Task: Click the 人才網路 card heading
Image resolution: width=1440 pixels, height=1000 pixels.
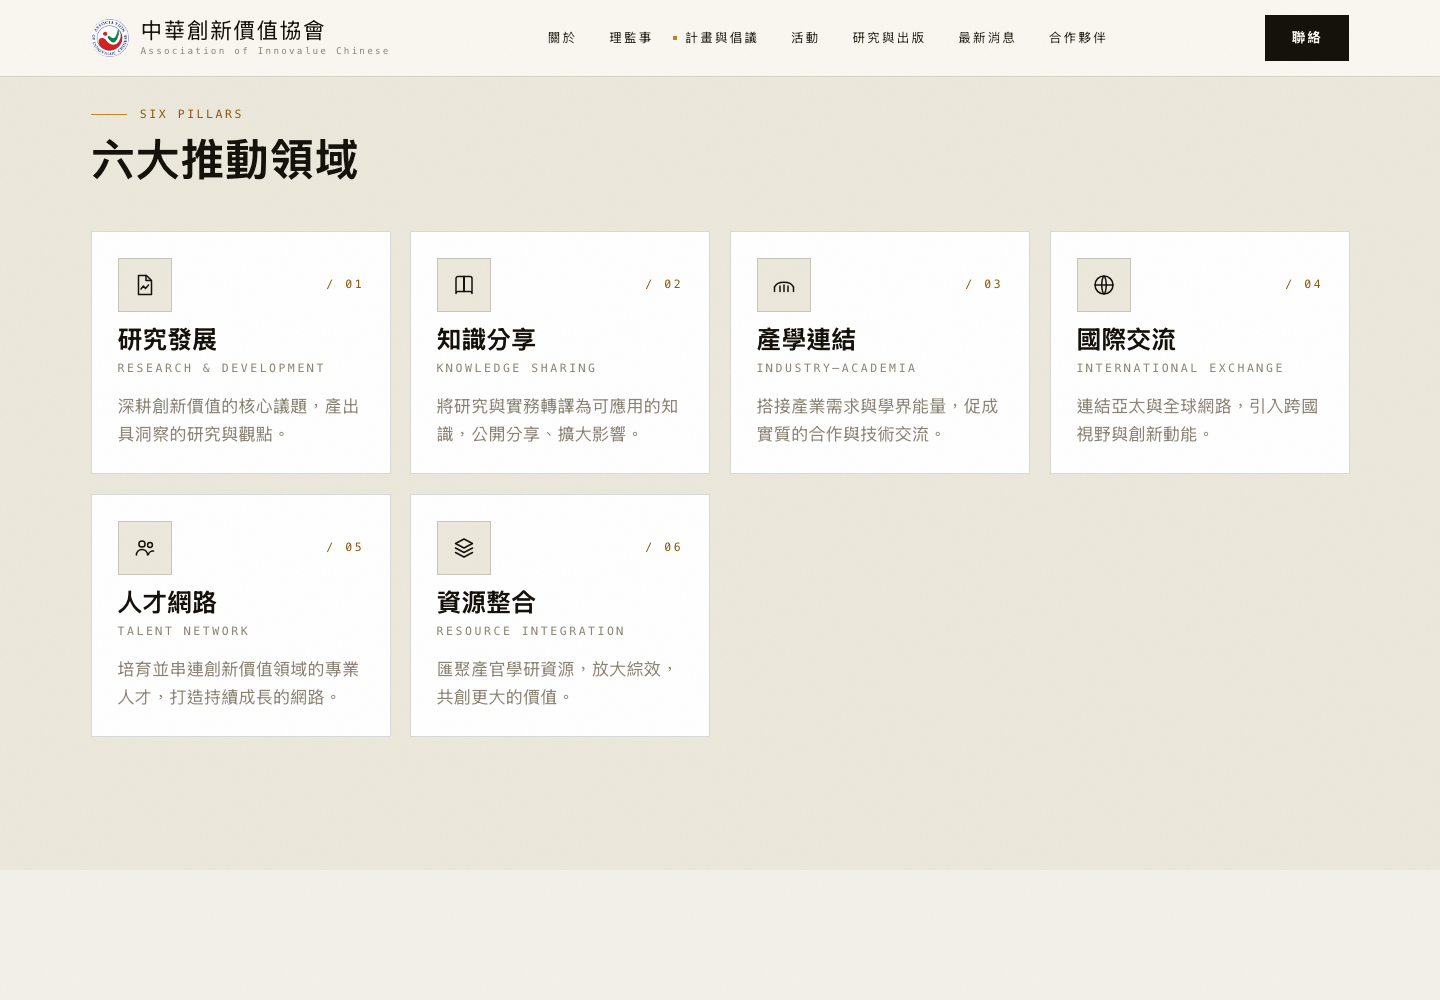Action: click(x=167, y=603)
